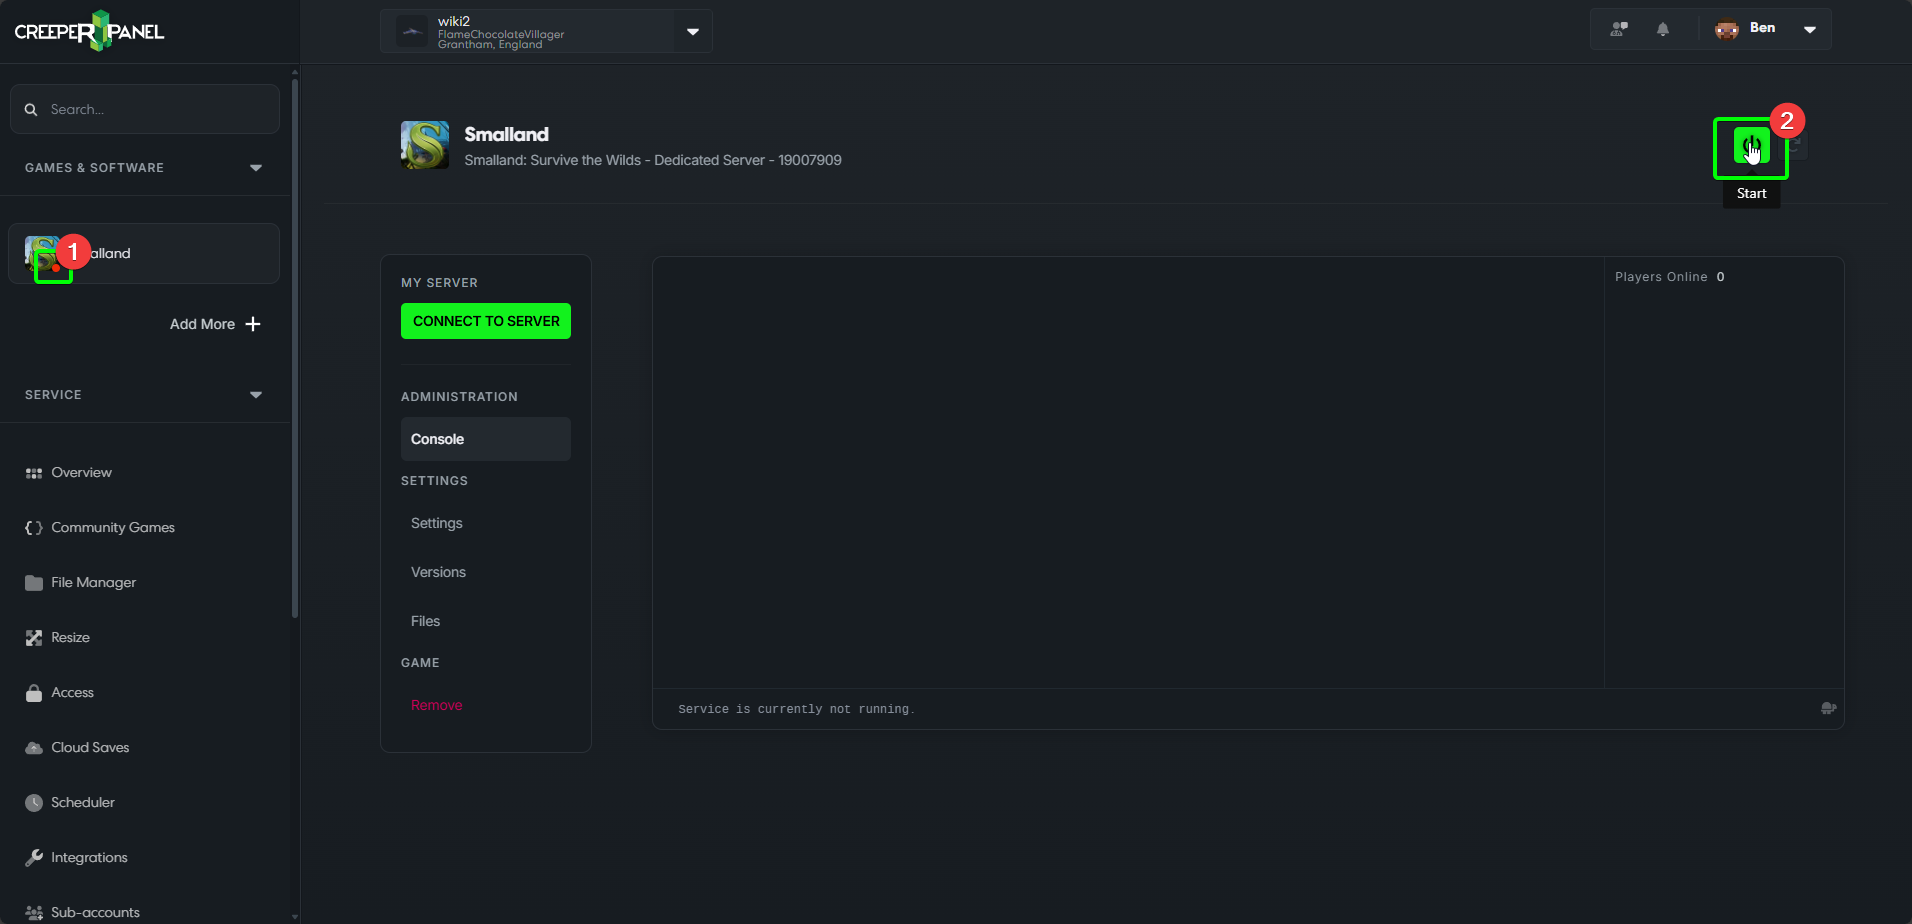The height and width of the screenshot is (924, 1912).
Task: Collapse the Service section
Action: pos(256,395)
